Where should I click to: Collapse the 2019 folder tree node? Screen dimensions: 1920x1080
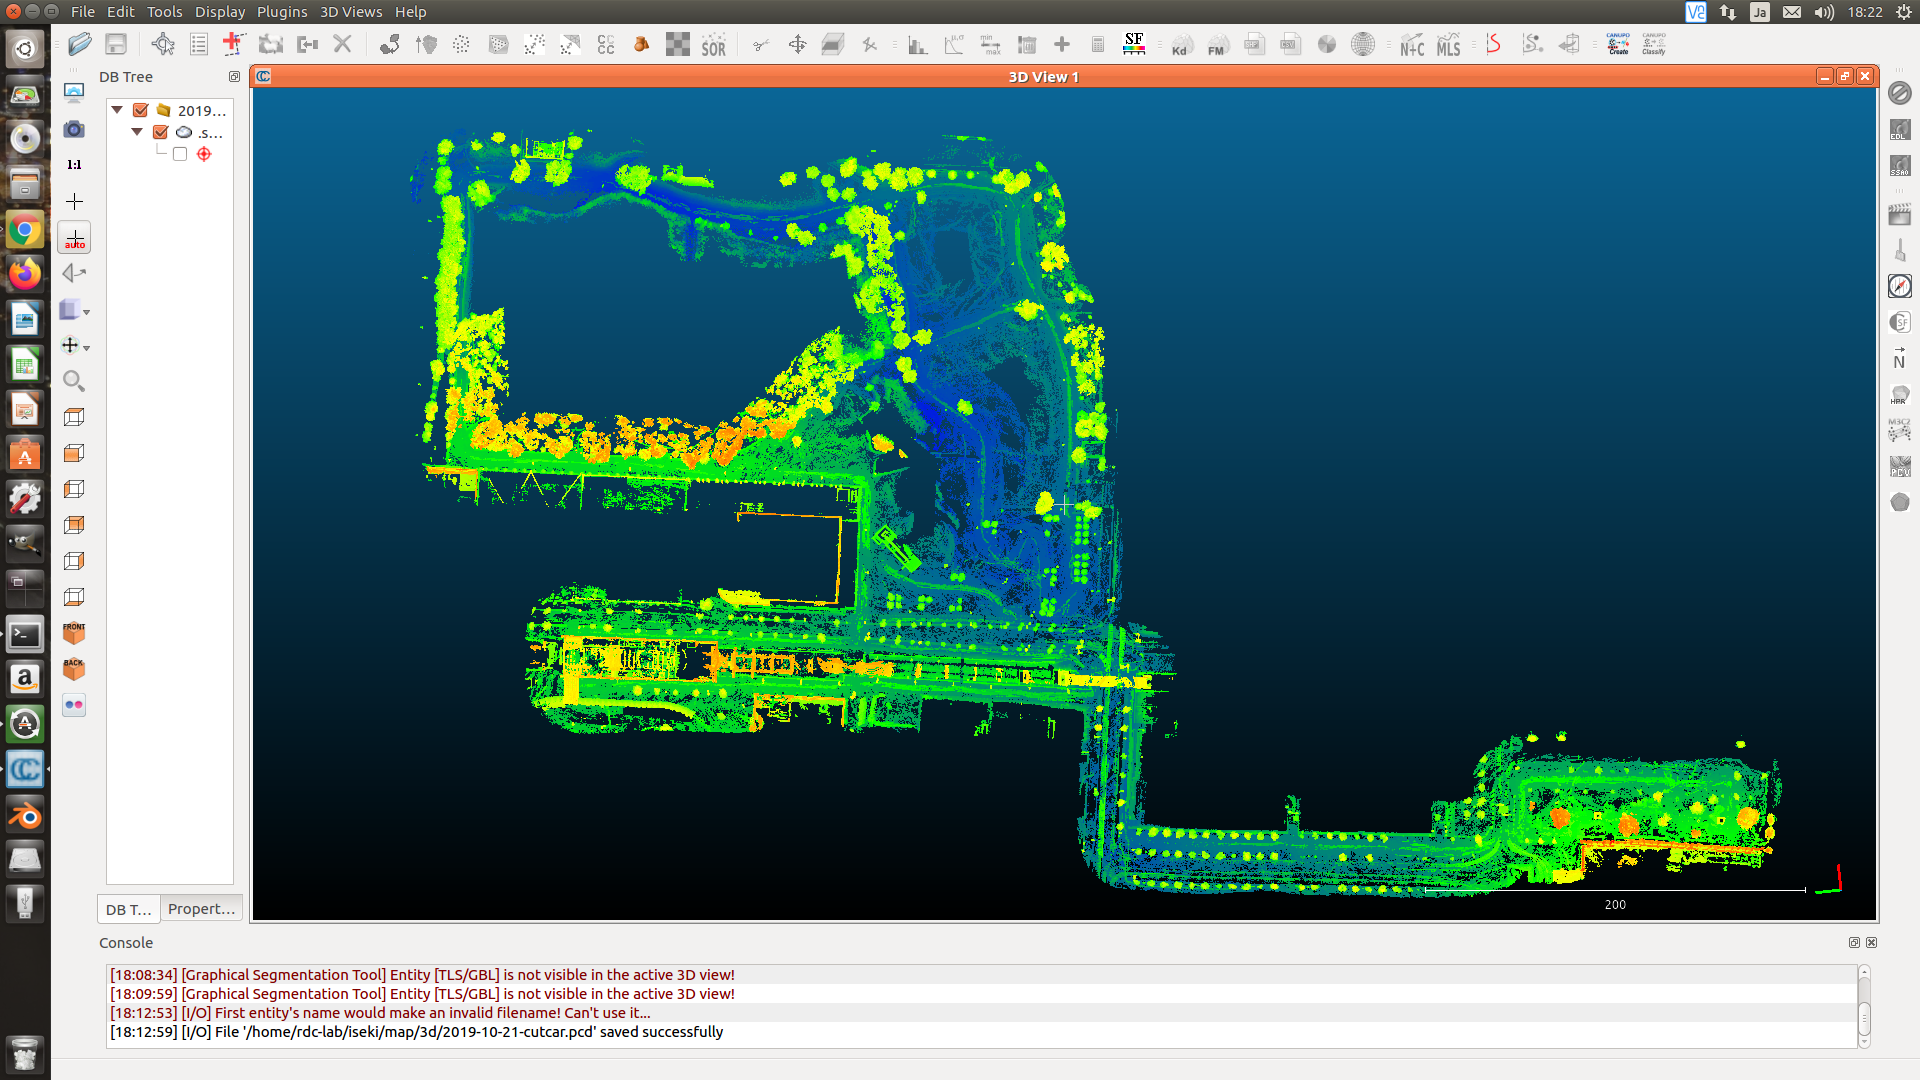[117, 110]
